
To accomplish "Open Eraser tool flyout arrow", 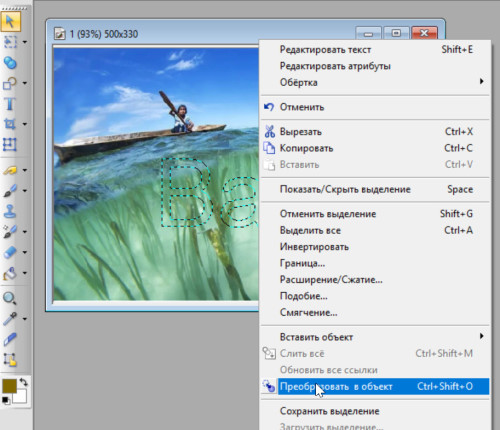I will point(25,253).
